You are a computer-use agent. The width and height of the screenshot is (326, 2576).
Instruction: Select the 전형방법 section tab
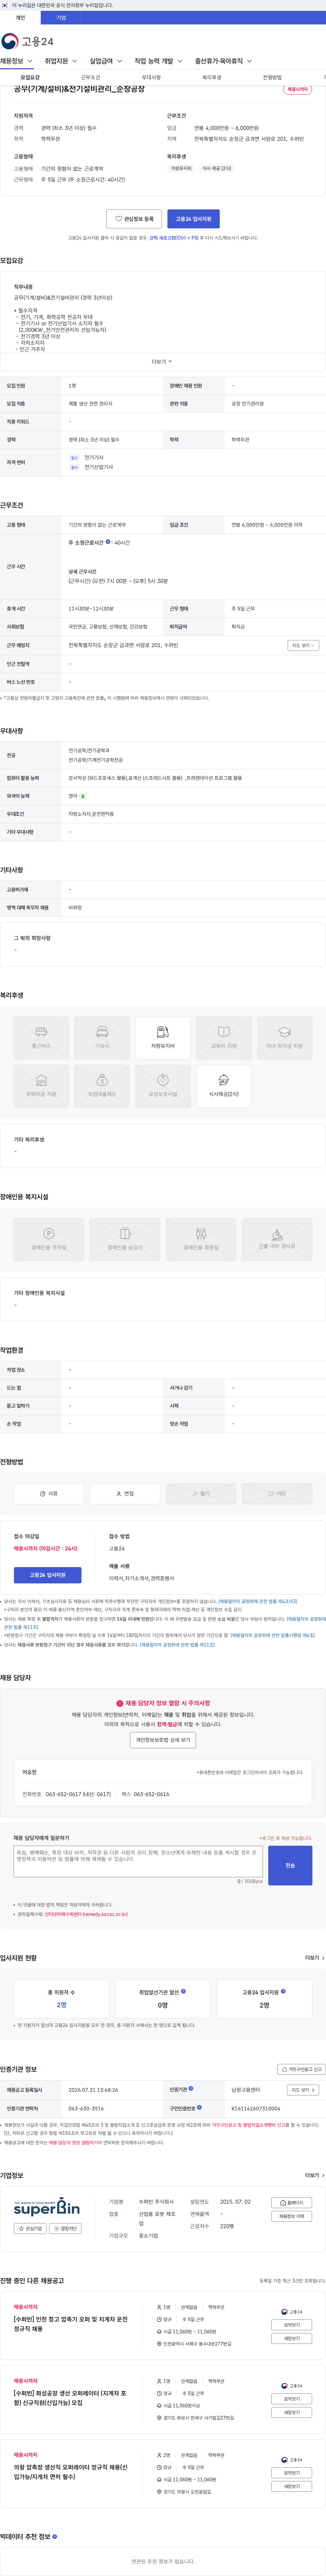tap(272, 77)
